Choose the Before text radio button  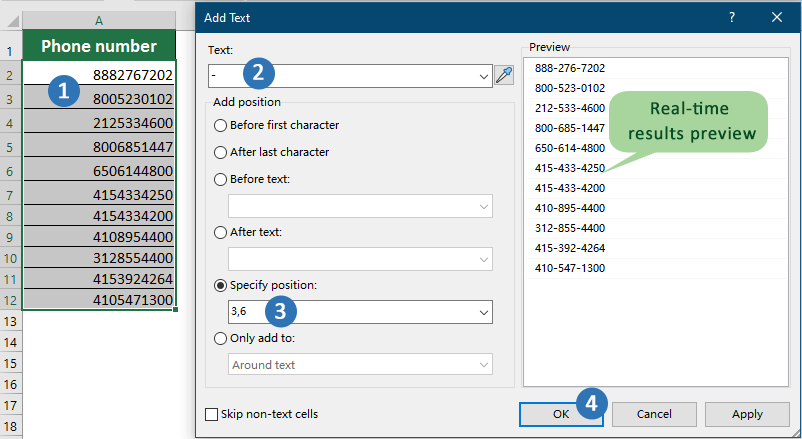pos(221,179)
